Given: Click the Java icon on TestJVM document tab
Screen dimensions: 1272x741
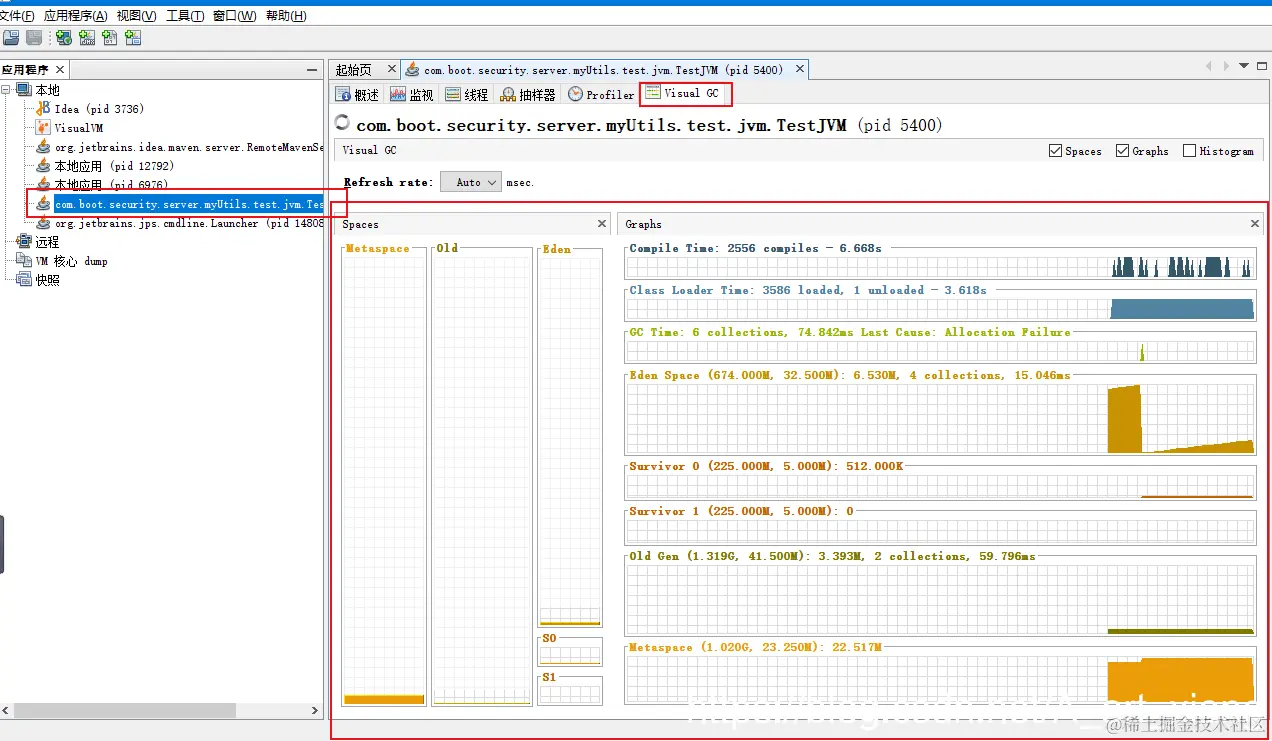Looking at the screenshot, I should click(x=412, y=69).
